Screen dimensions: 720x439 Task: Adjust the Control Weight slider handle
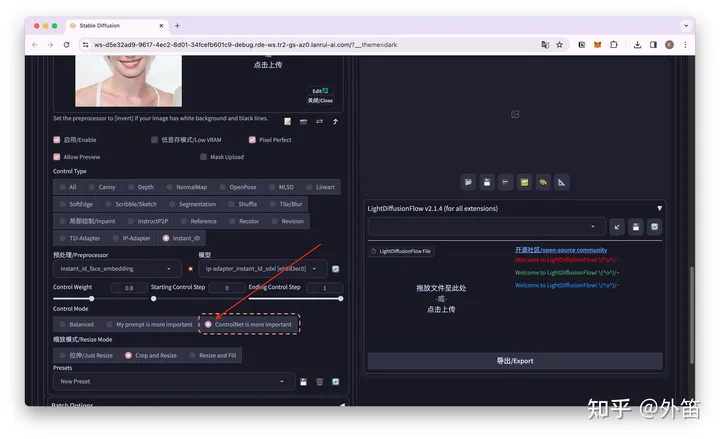tap(91, 299)
